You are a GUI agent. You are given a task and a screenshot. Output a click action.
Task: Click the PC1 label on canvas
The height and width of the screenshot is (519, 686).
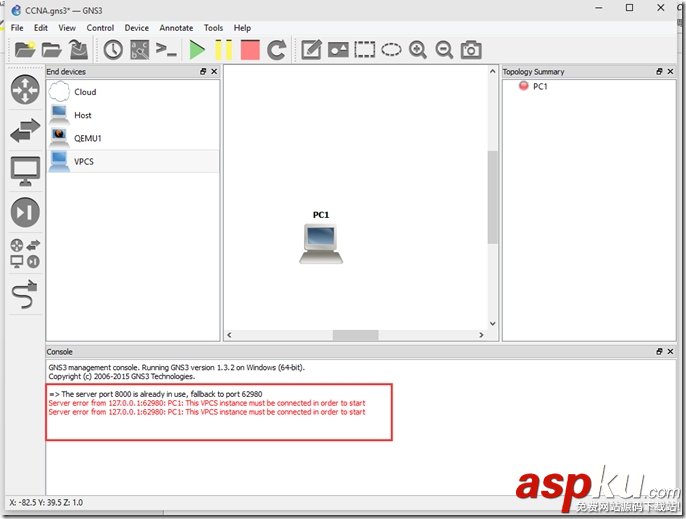(321, 215)
